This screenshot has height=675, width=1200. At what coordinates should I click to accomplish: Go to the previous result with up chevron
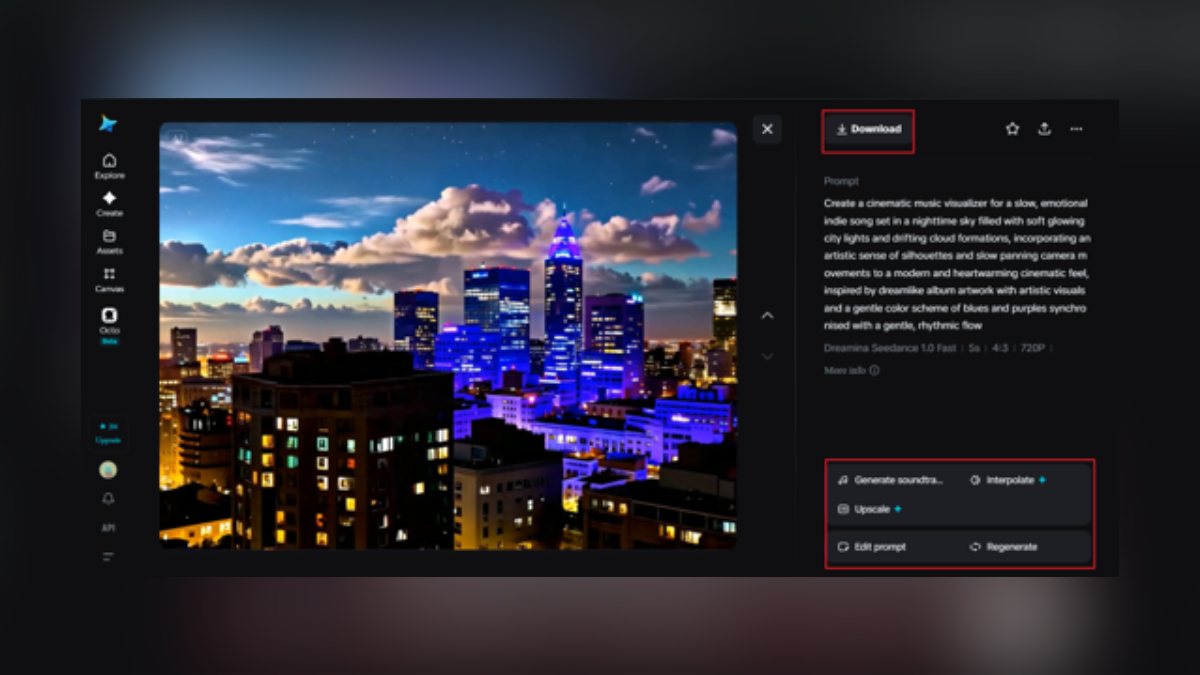coord(767,316)
